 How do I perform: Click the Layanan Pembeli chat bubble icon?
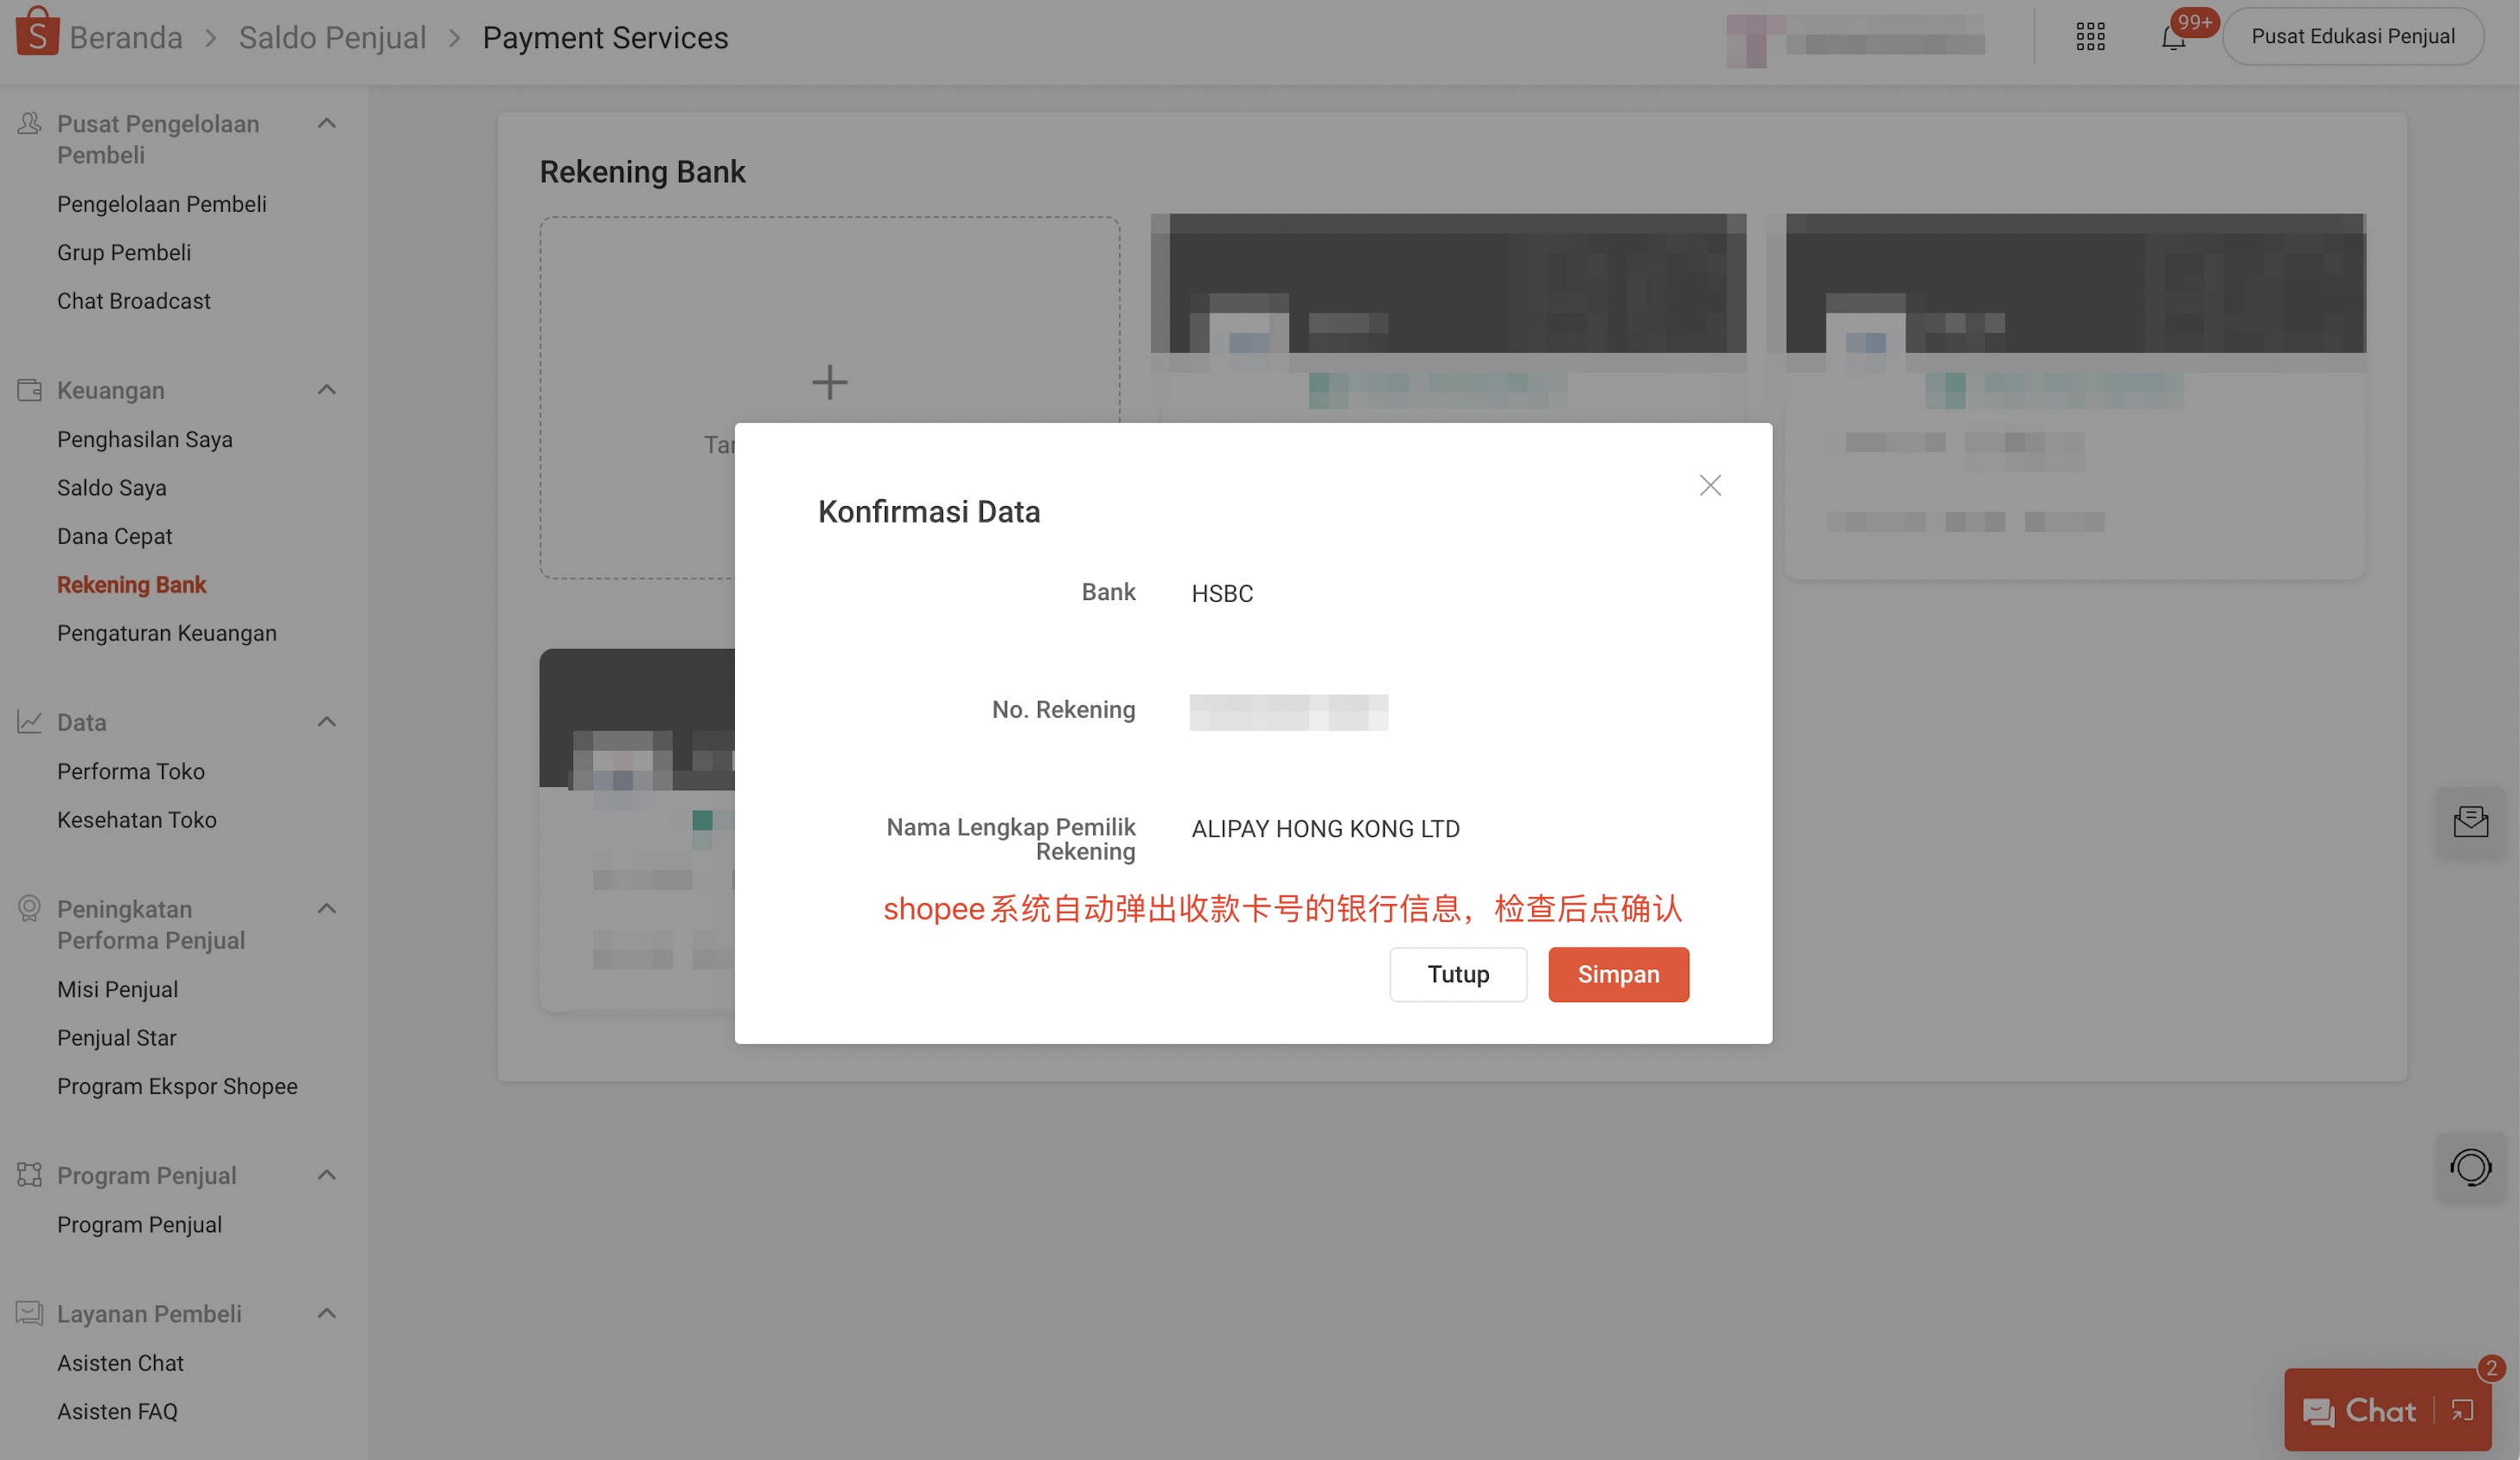[28, 1312]
